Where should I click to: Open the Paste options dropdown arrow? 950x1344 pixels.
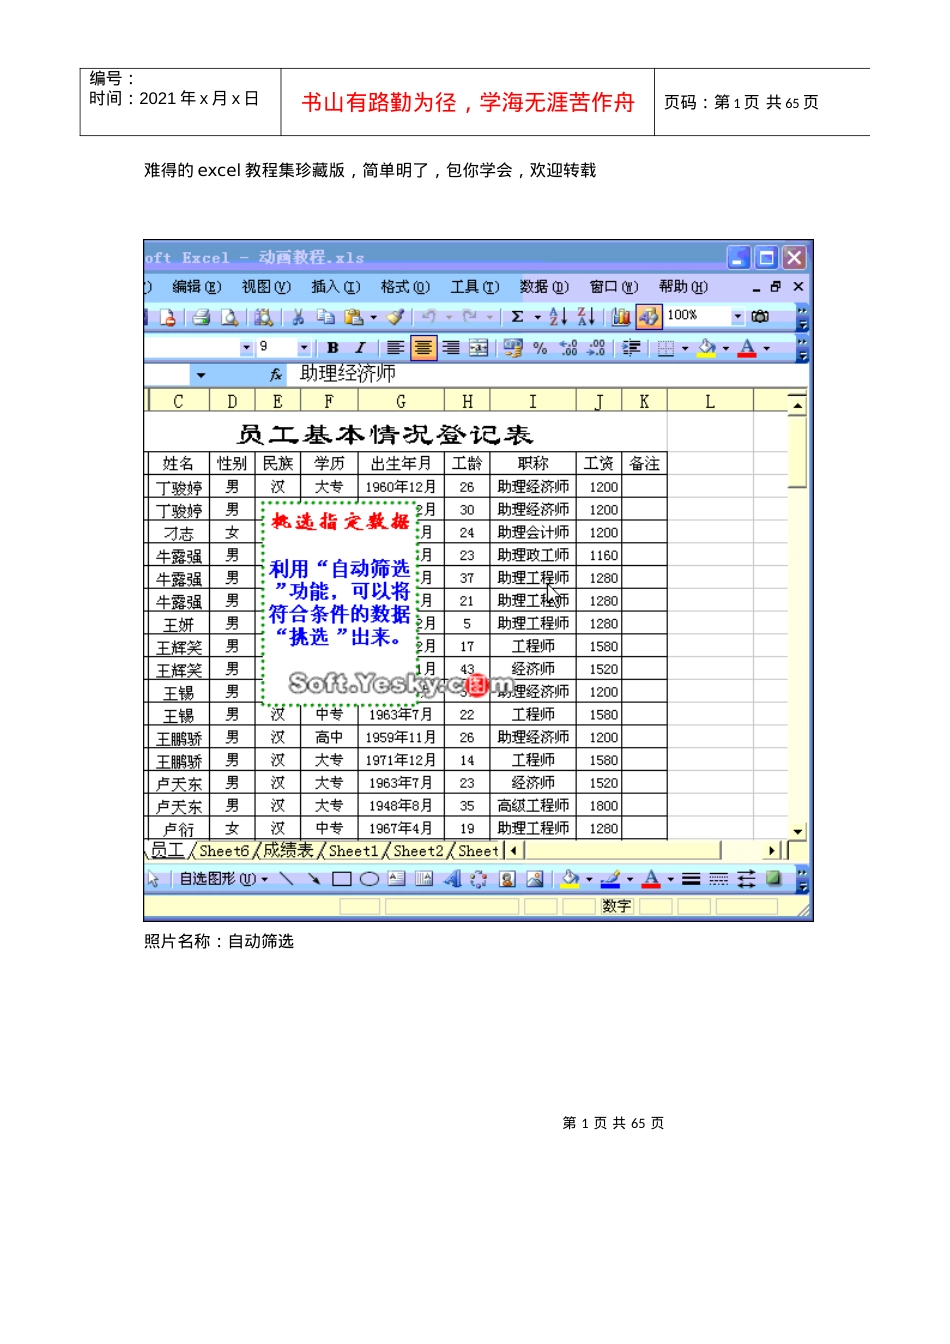tap(374, 317)
